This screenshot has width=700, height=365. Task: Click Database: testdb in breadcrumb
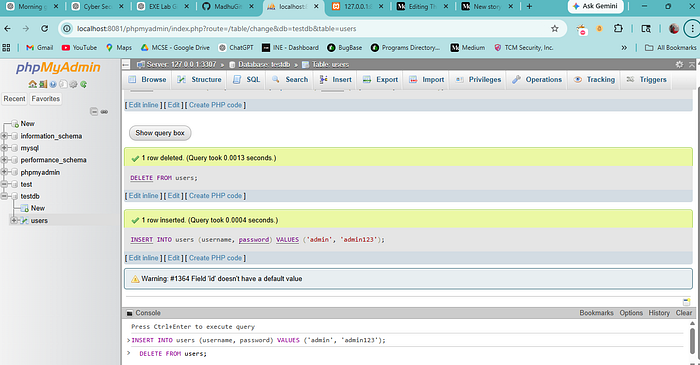[x=263, y=65]
